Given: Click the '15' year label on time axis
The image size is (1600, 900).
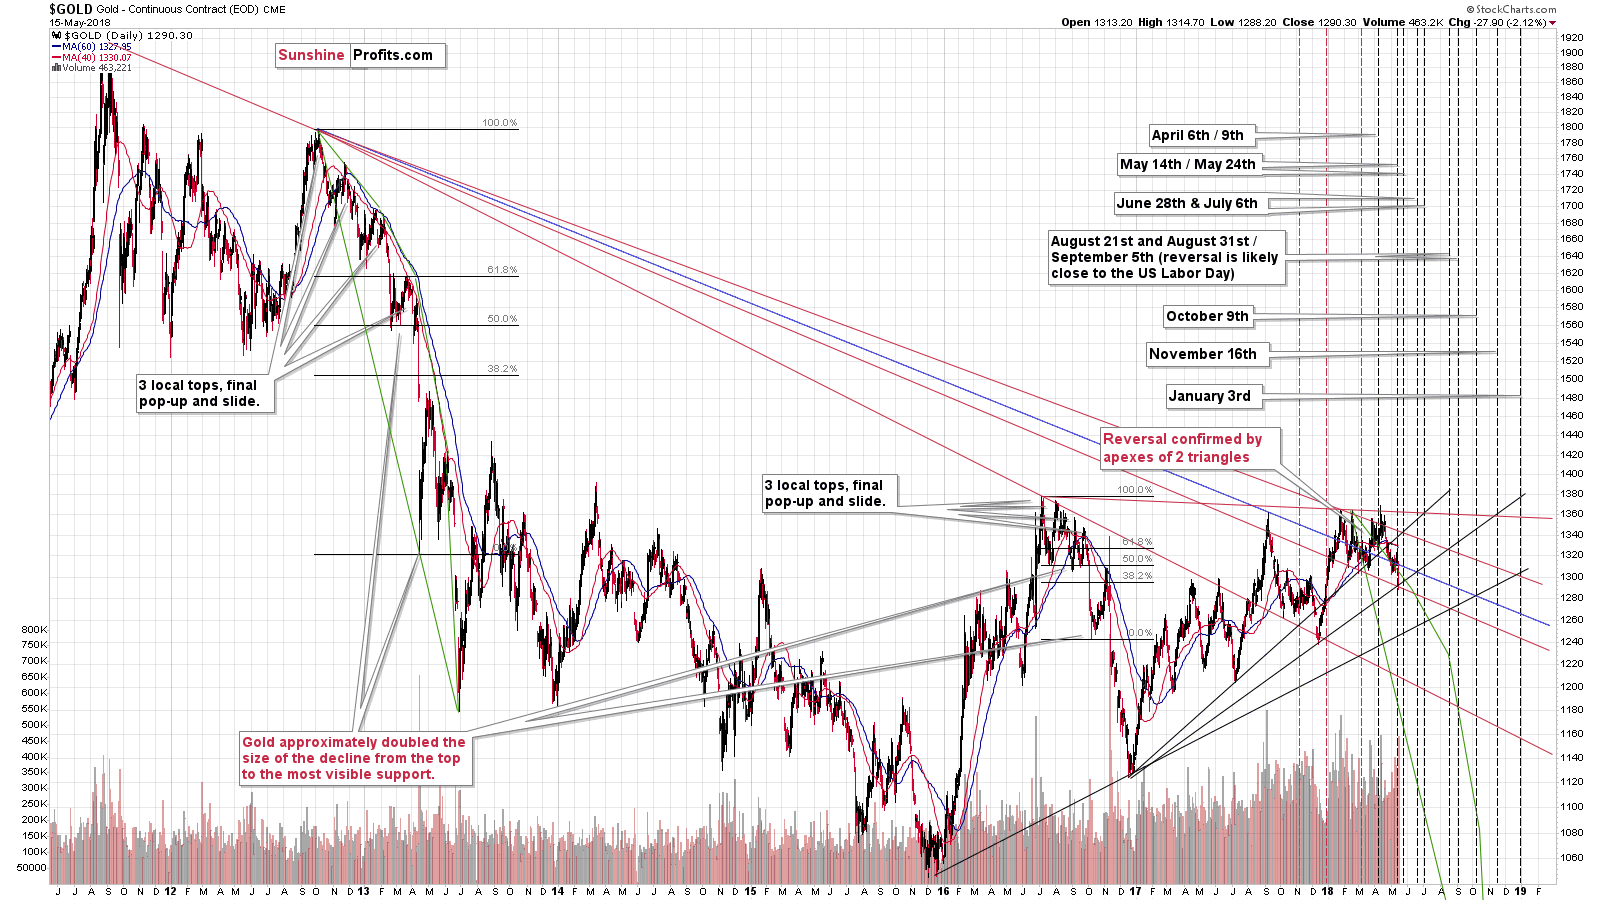Looking at the screenshot, I should pos(750,891).
